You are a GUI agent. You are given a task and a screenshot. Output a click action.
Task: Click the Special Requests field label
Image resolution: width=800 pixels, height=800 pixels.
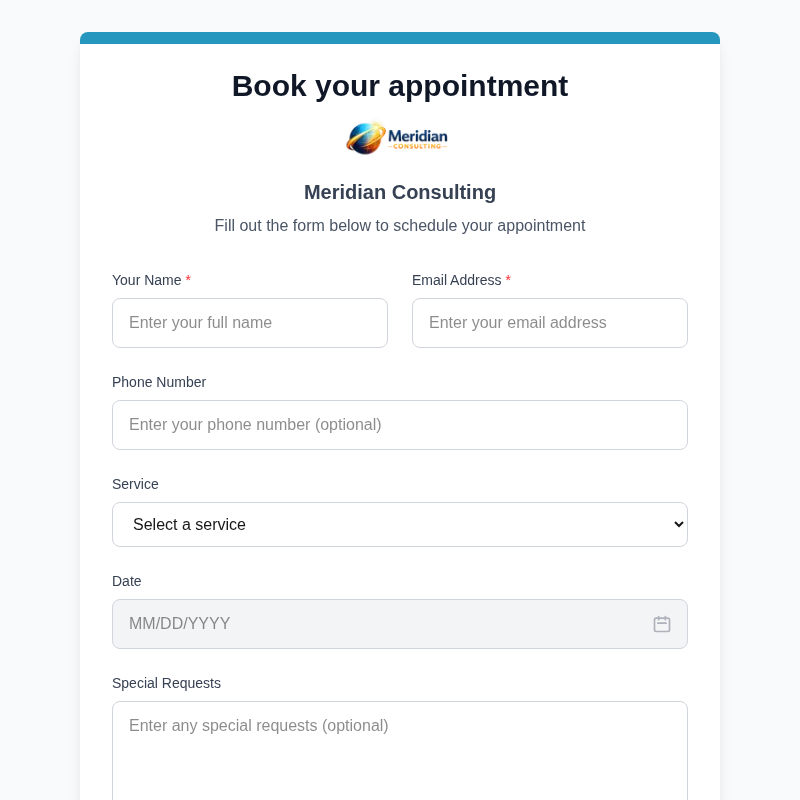pyautogui.click(x=166, y=683)
